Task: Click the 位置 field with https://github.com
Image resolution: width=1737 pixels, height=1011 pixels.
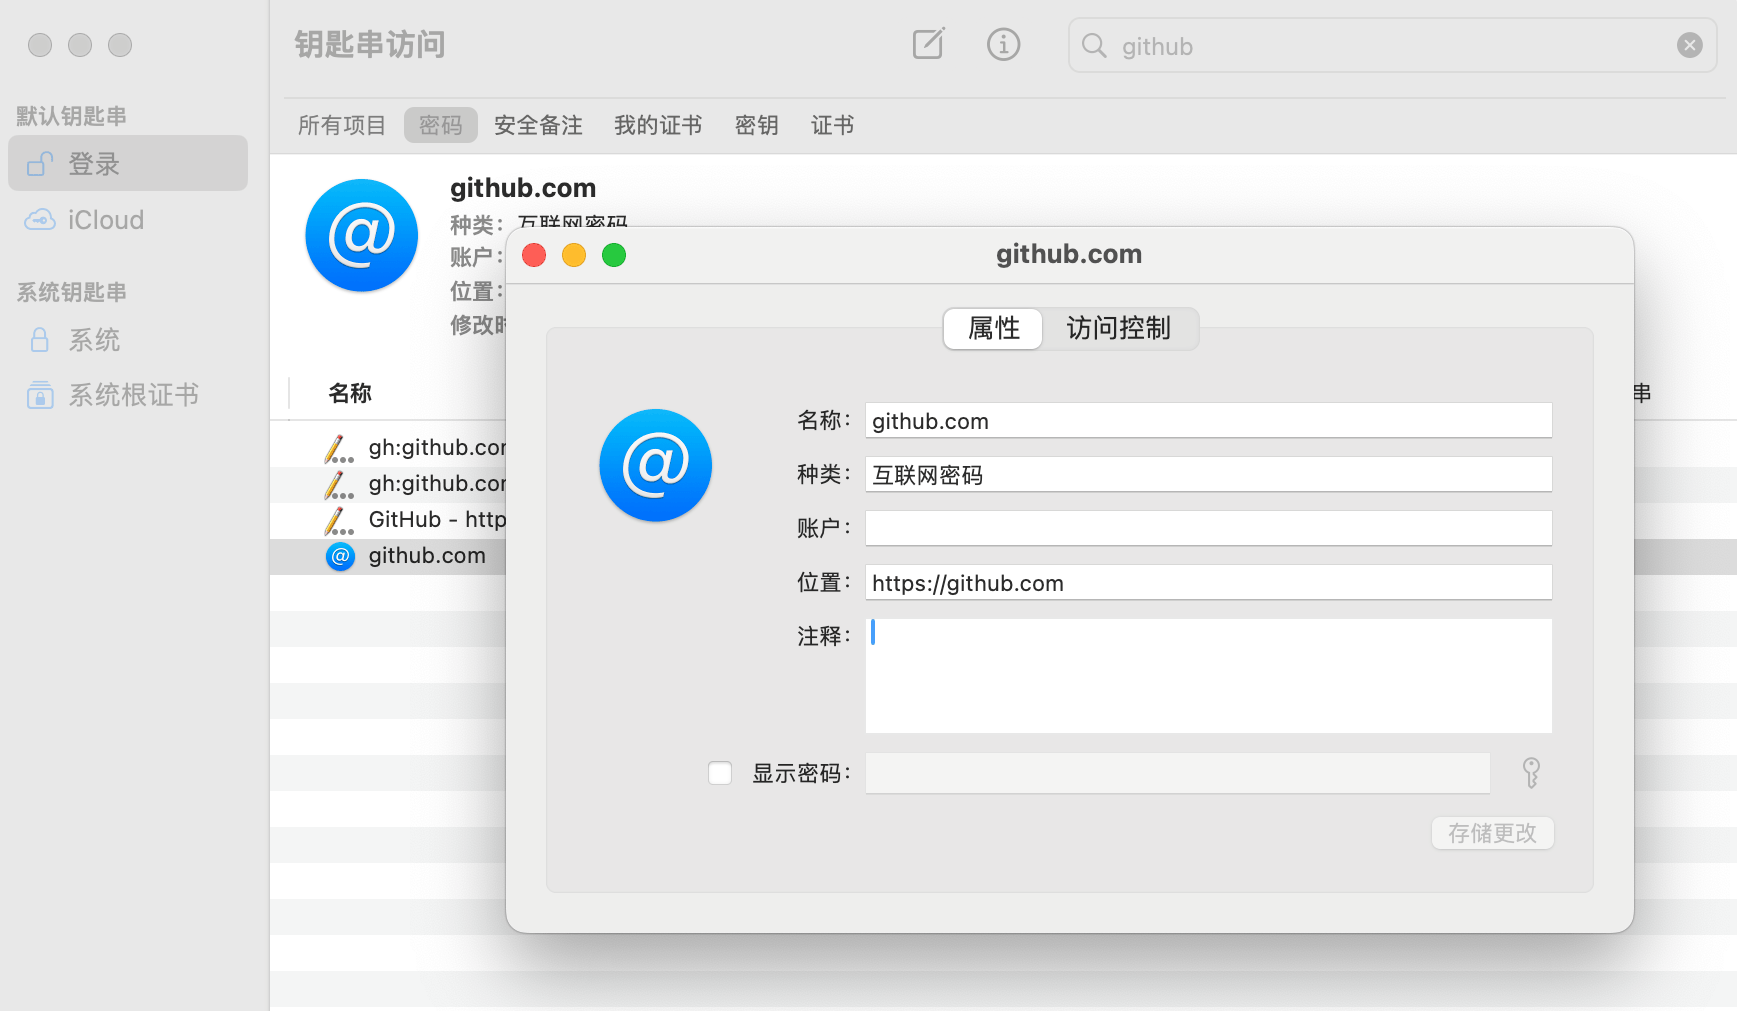Action: point(1207,583)
